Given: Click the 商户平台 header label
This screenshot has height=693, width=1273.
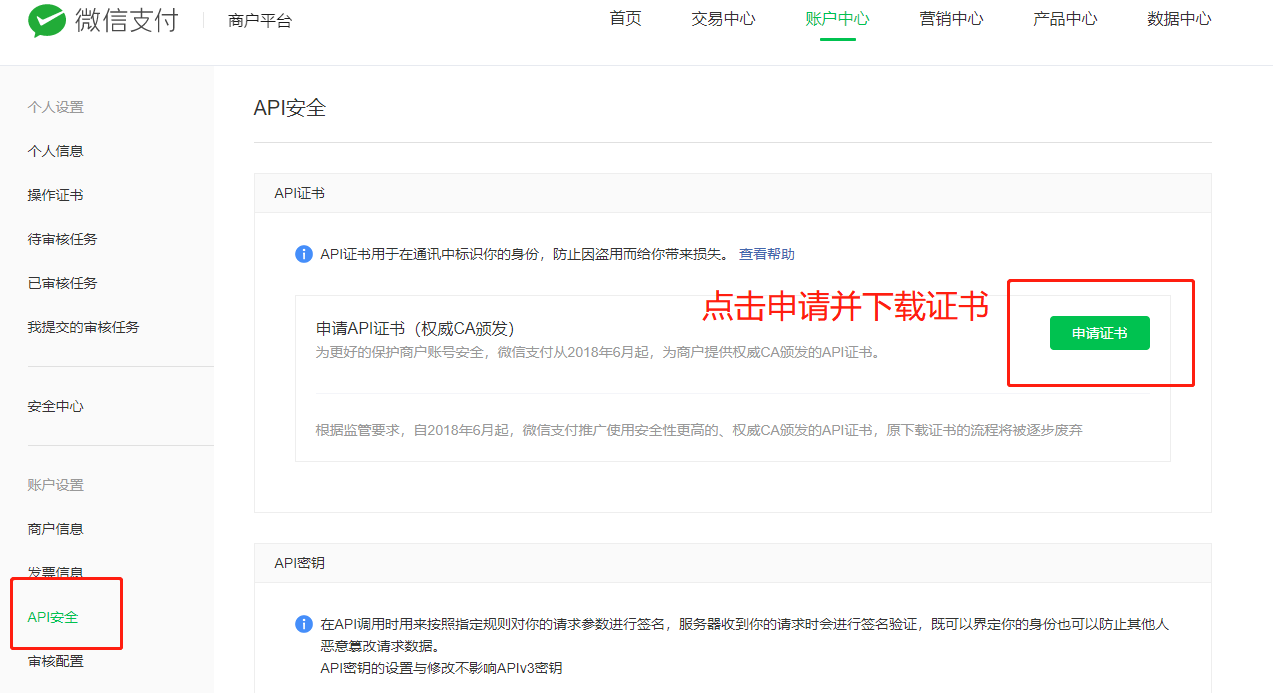Looking at the screenshot, I should pos(260,20).
